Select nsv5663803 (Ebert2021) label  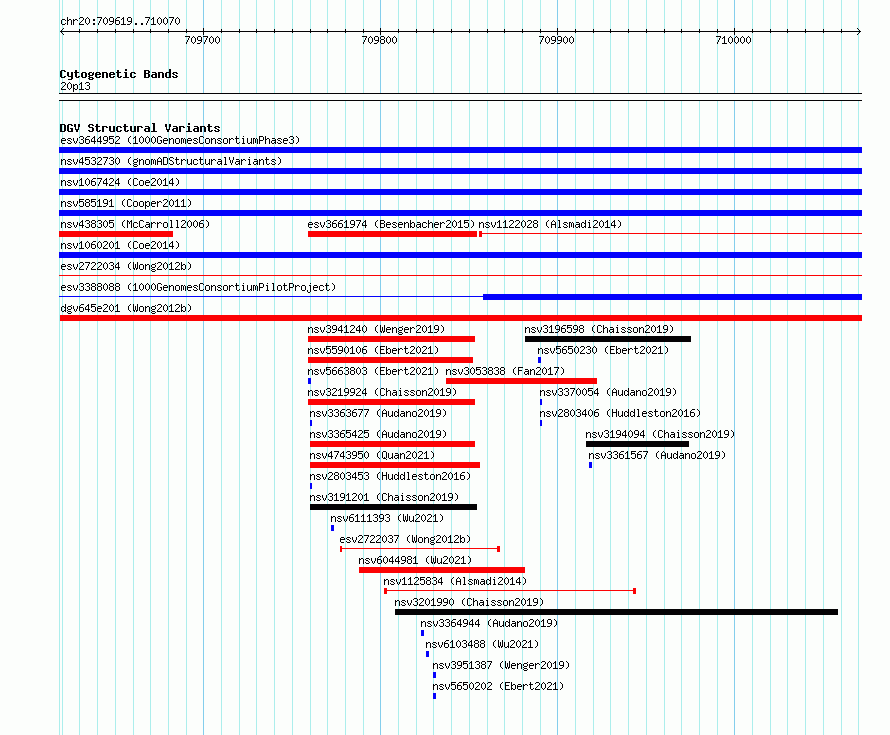tap(373, 371)
